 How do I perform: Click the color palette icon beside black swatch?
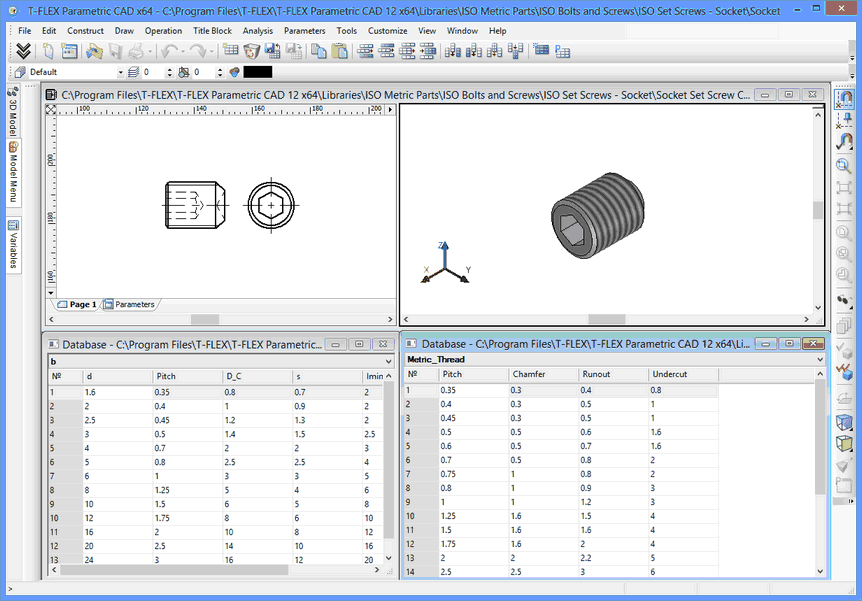(235, 72)
